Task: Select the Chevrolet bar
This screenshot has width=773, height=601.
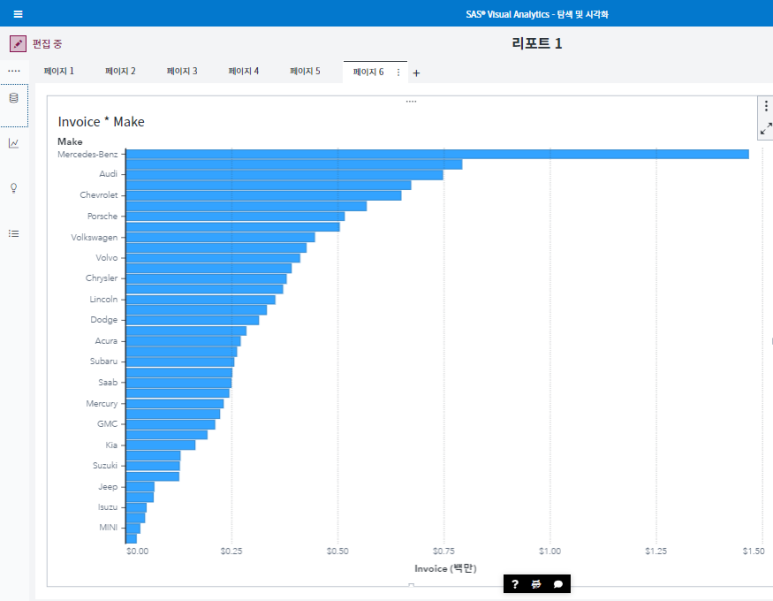Action: coord(264,196)
